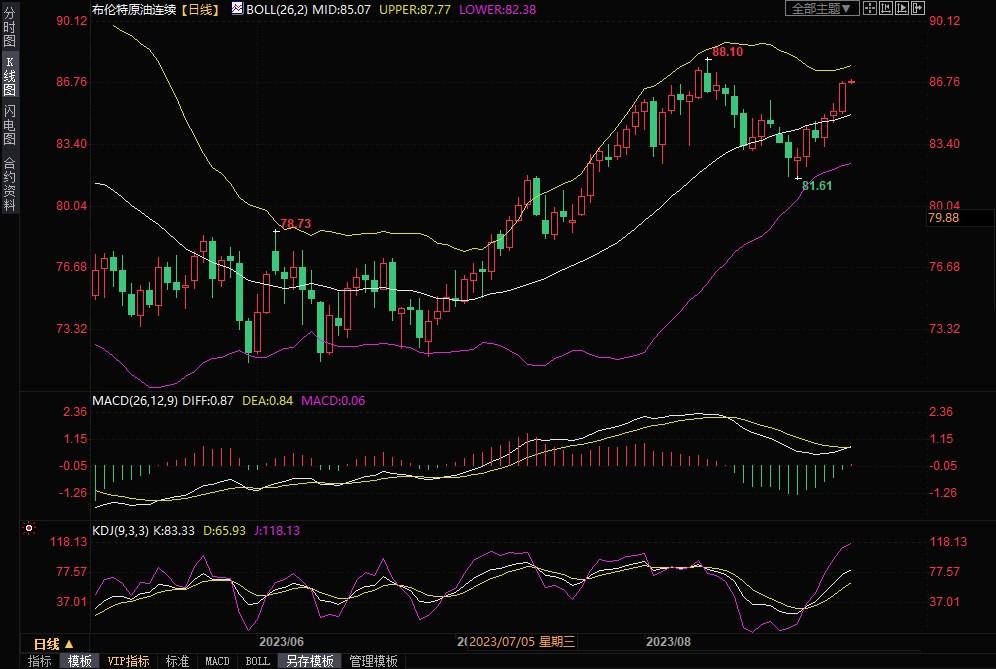Choose the 标准 template
This screenshot has width=996, height=669.
pyautogui.click(x=177, y=661)
